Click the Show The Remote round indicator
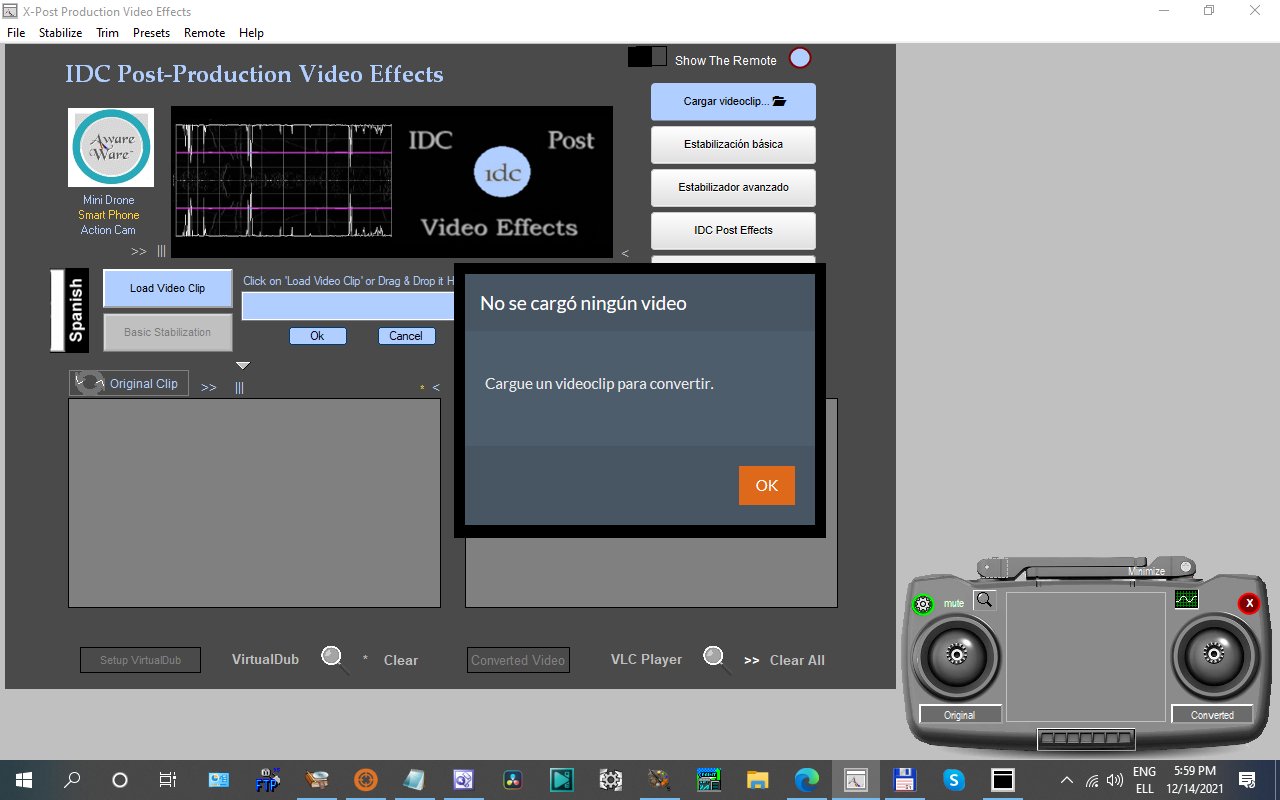Viewport: 1280px width, 800px height. click(800, 58)
